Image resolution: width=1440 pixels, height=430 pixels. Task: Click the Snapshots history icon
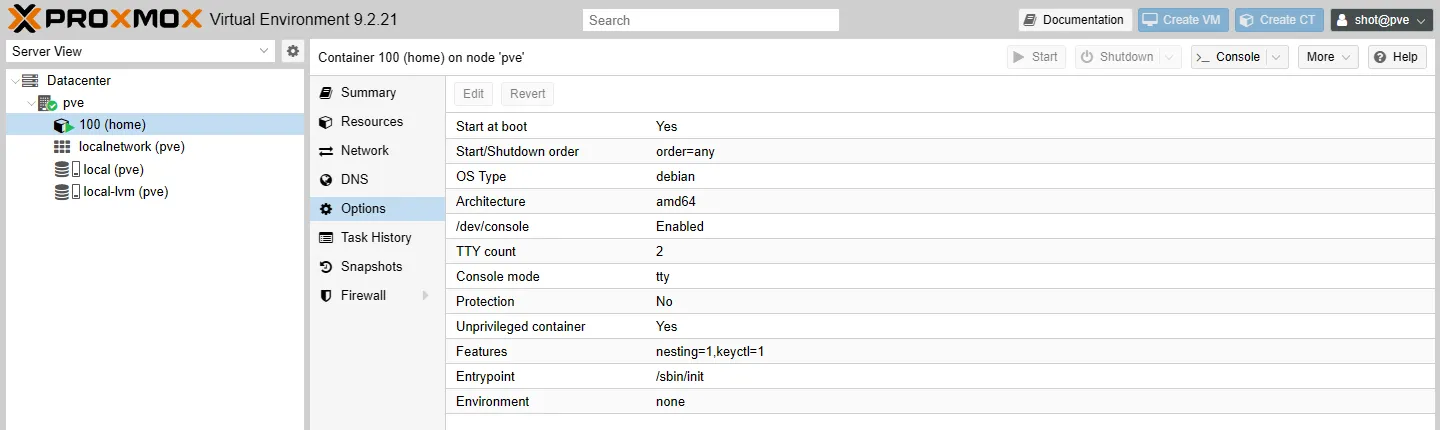pyautogui.click(x=325, y=267)
